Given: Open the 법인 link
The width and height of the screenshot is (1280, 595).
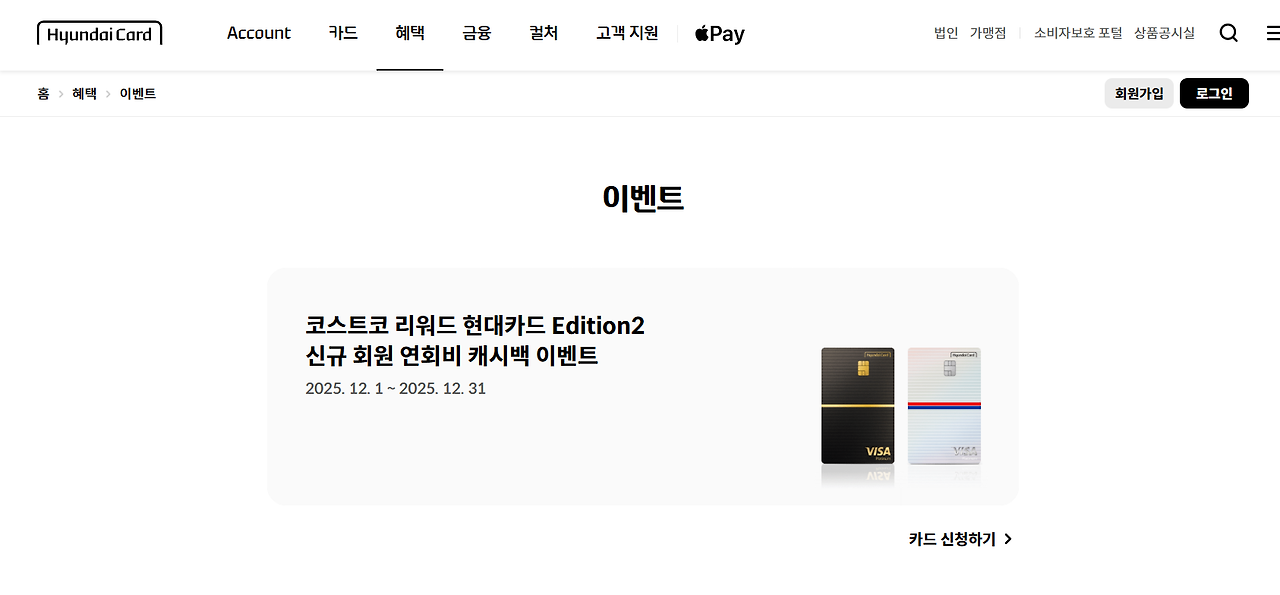Looking at the screenshot, I should [946, 33].
